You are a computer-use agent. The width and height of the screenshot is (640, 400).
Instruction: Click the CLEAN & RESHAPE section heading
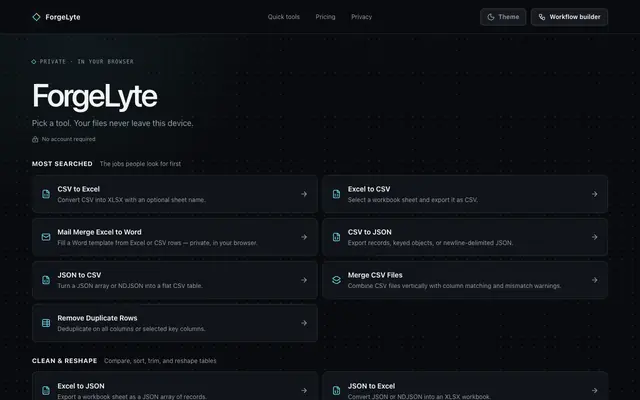64,361
